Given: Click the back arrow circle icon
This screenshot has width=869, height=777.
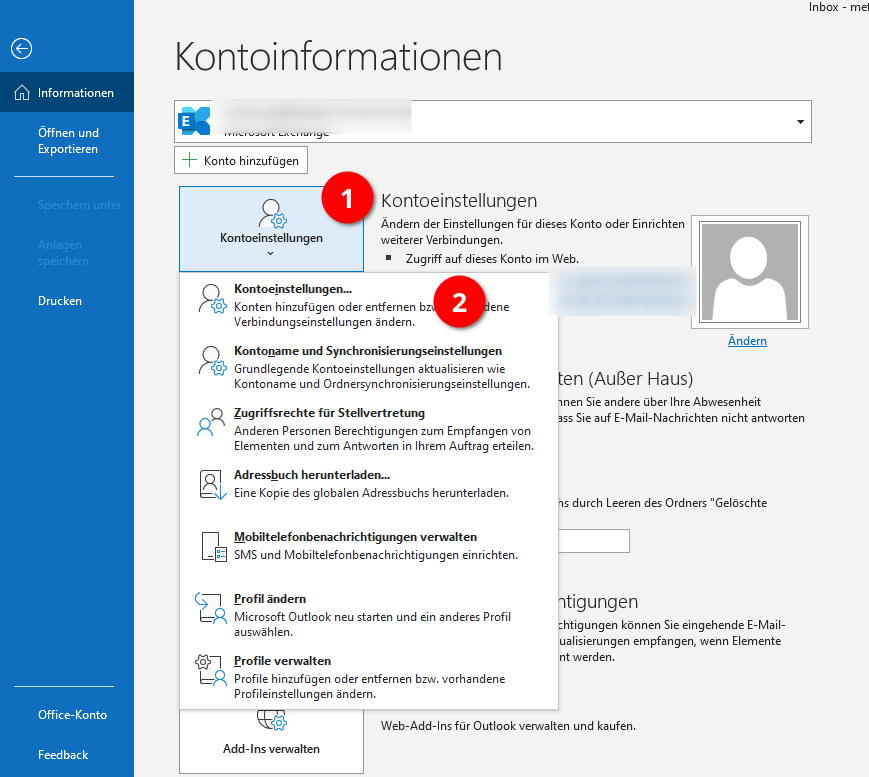Looking at the screenshot, I should coord(22,49).
